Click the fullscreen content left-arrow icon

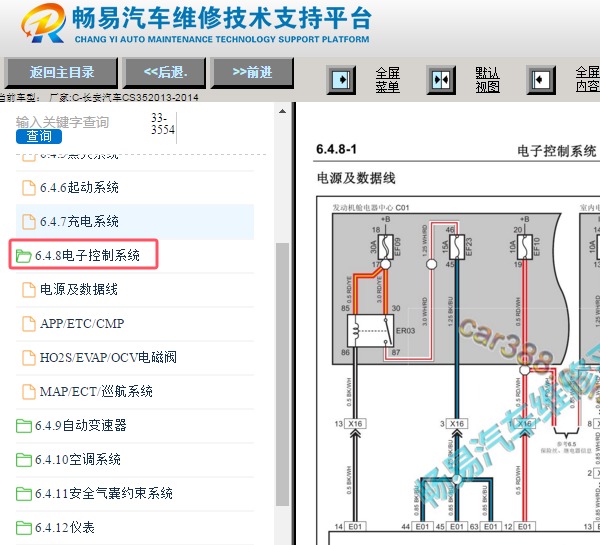click(541, 80)
